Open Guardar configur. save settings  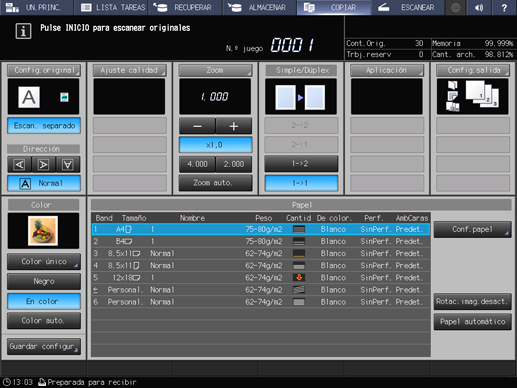pyautogui.click(x=44, y=346)
